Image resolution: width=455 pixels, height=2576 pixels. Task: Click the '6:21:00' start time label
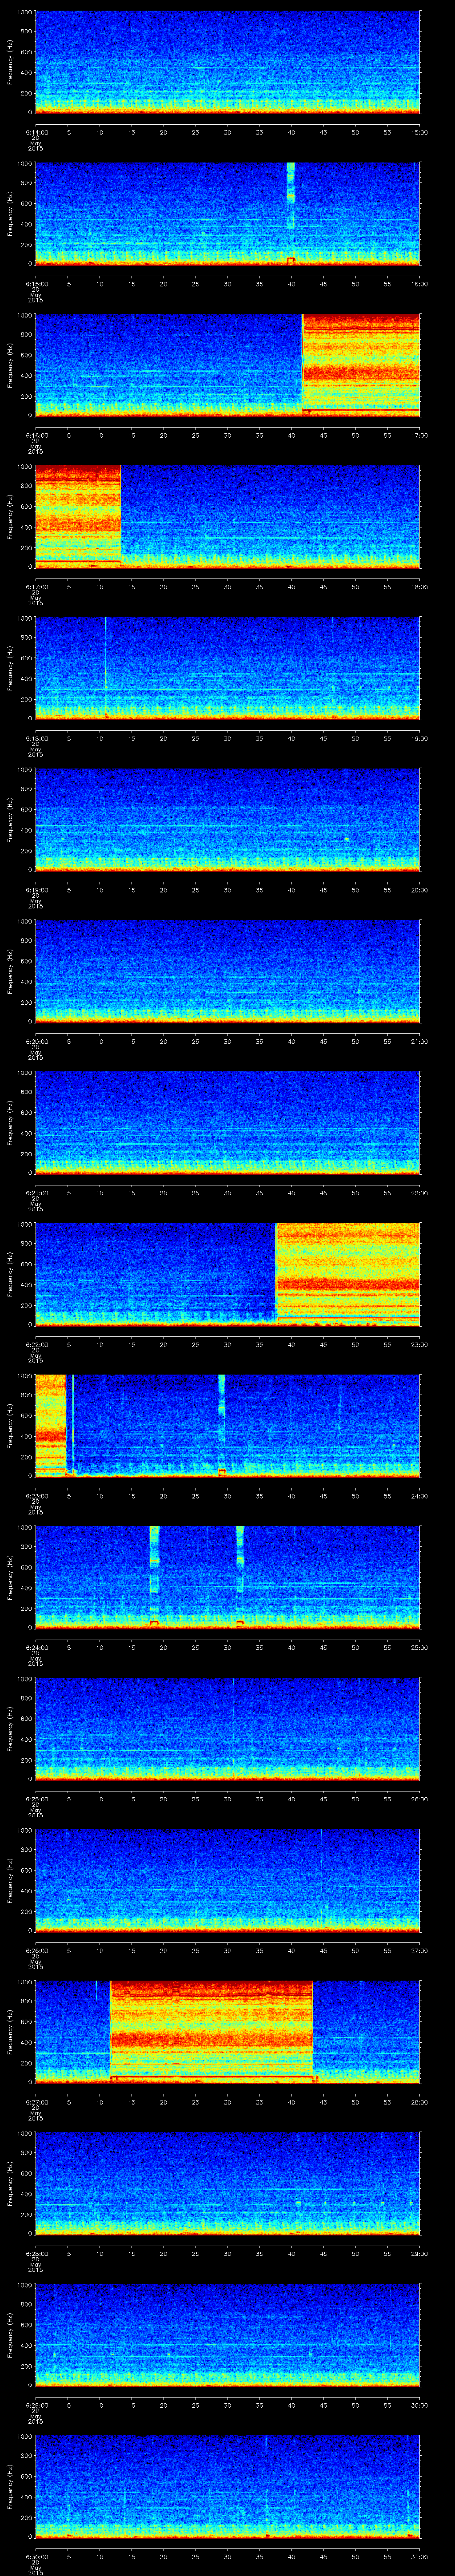[x=36, y=1193]
